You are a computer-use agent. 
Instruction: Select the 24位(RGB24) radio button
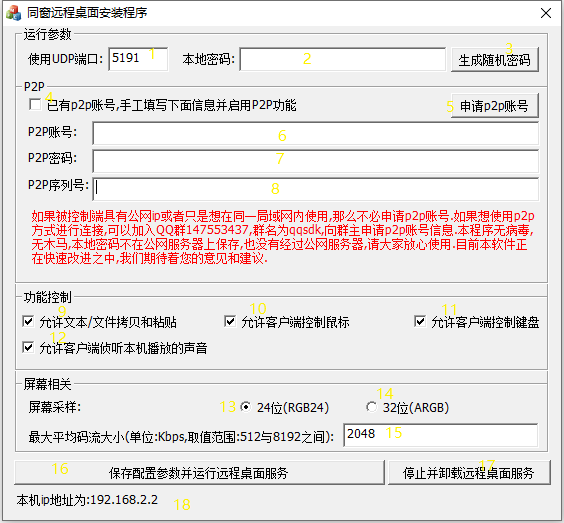pyautogui.click(x=246, y=407)
